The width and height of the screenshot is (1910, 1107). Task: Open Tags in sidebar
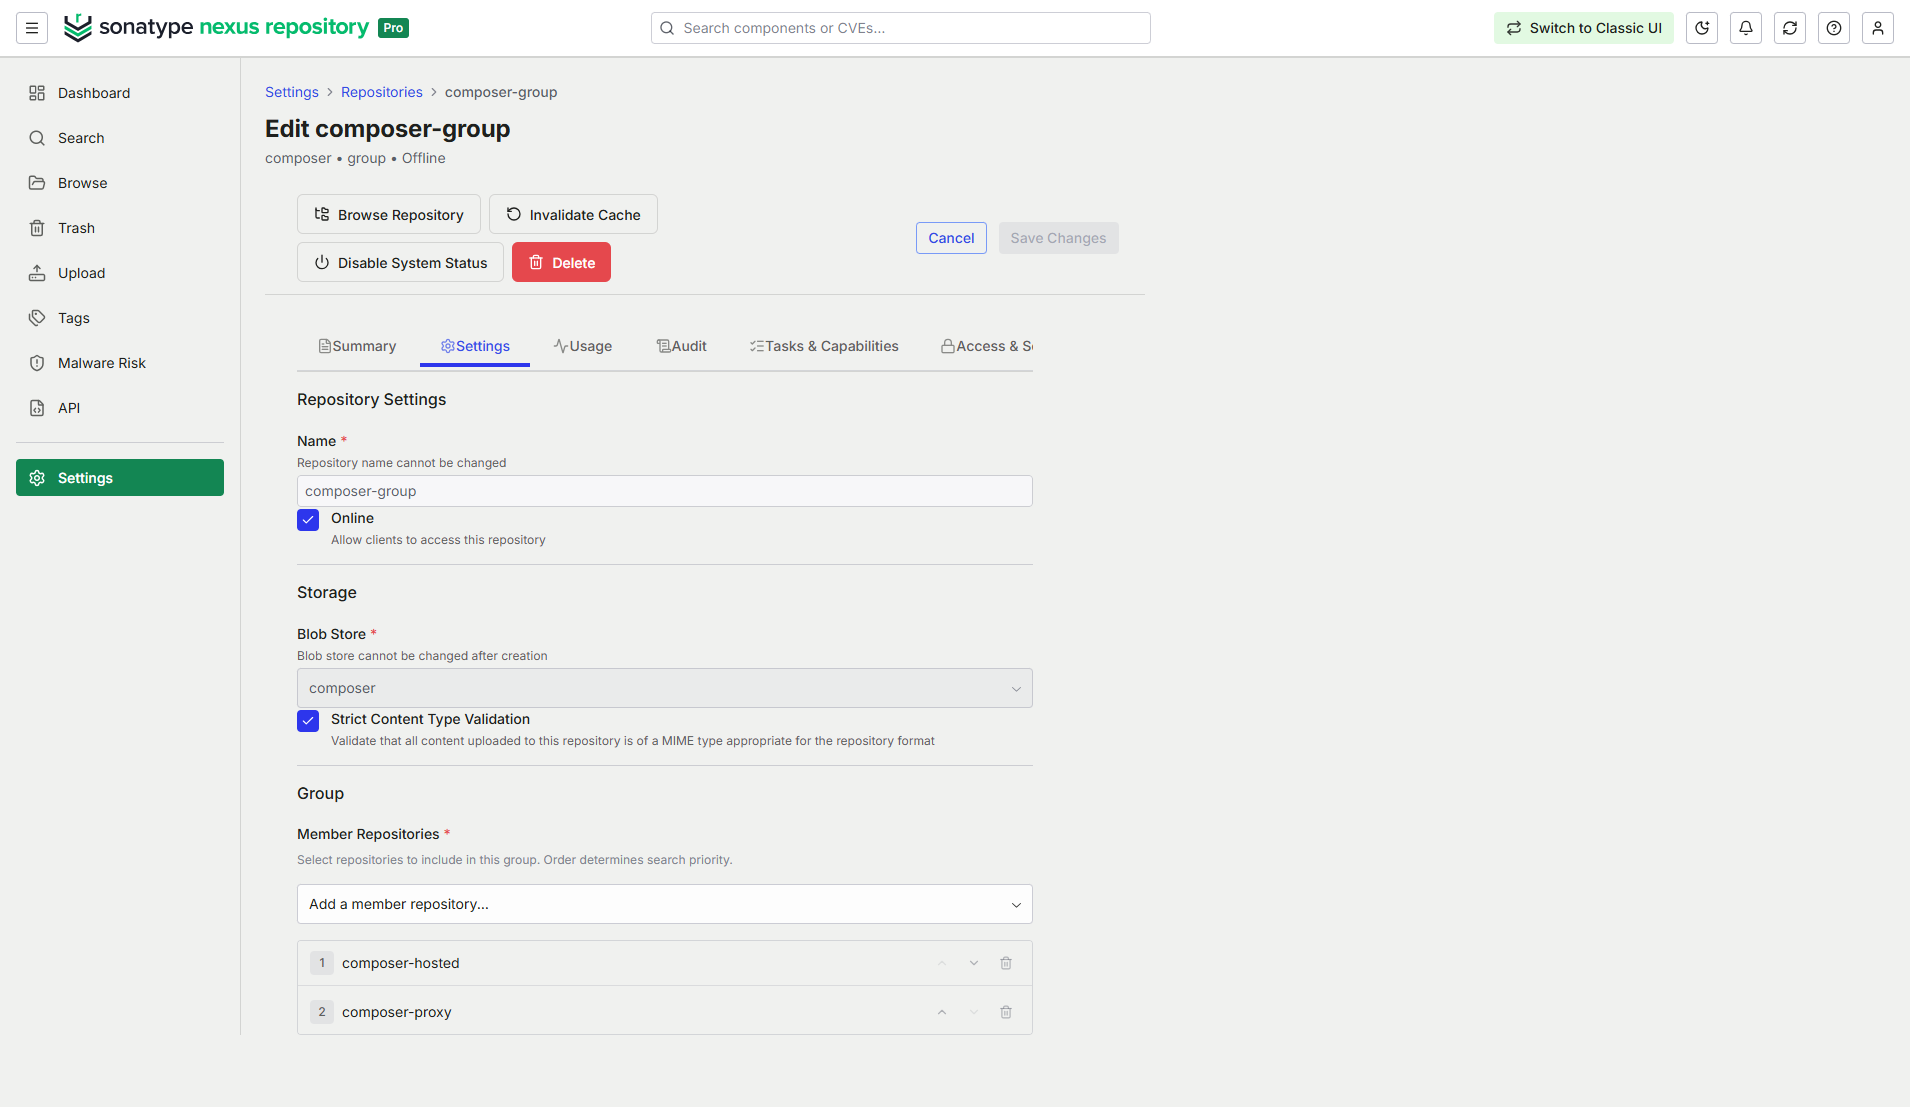coord(120,318)
